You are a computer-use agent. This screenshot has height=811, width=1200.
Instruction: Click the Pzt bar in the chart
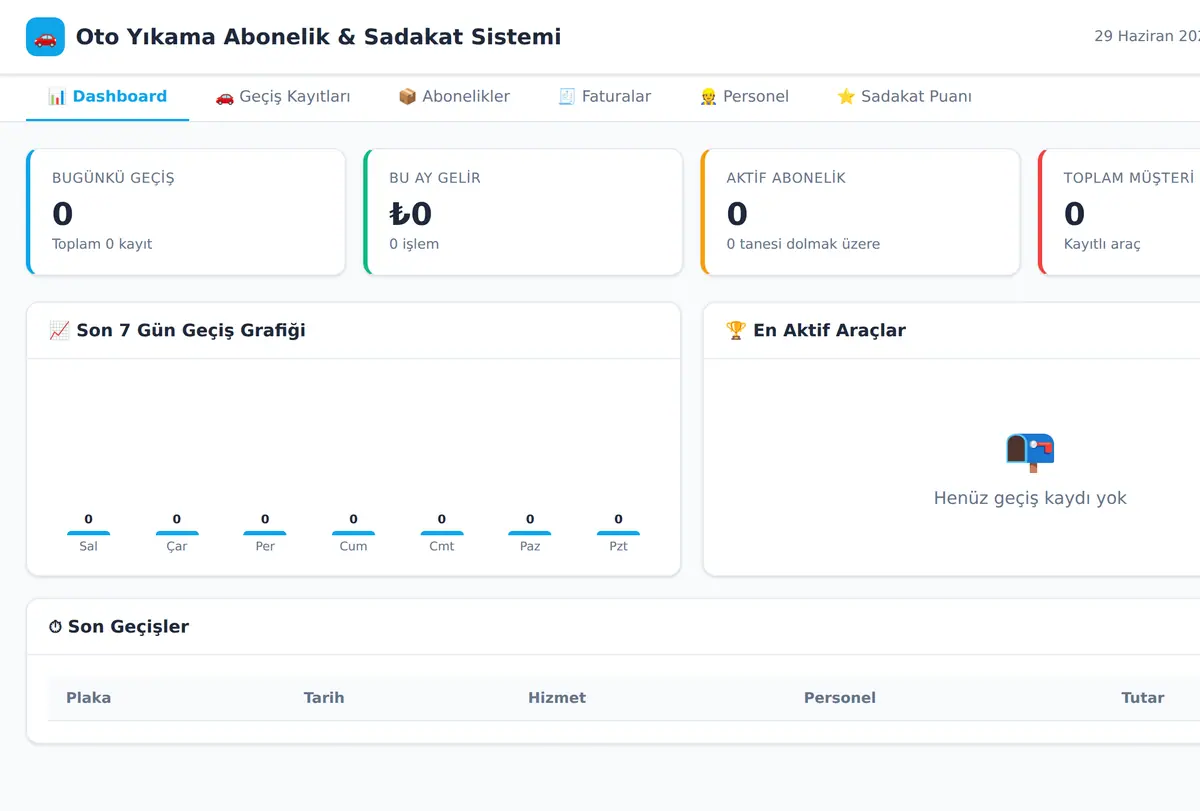[618, 533]
